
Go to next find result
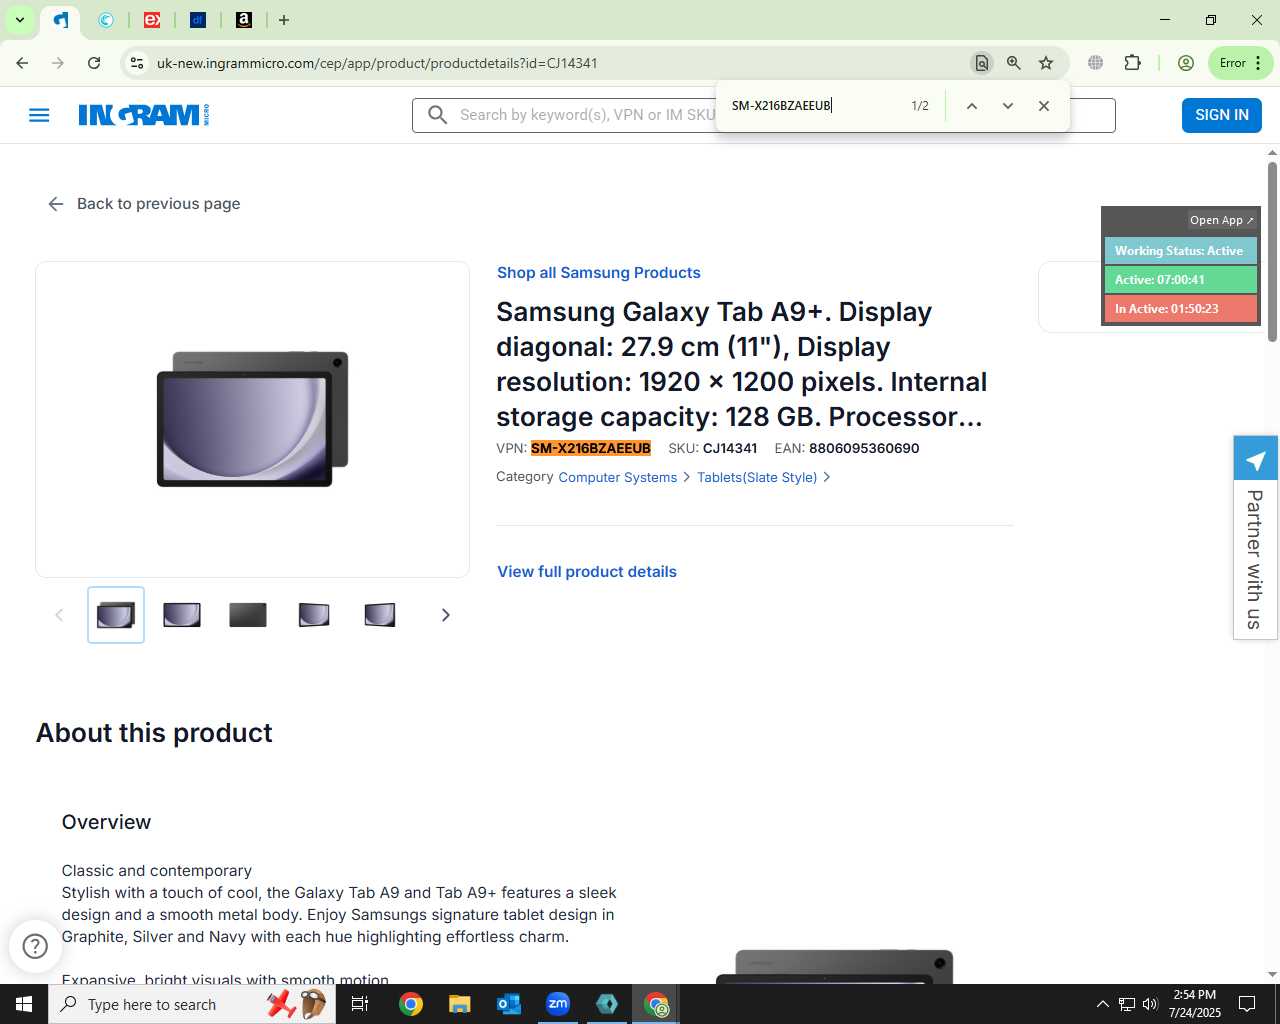click(x=1008, y=106)
